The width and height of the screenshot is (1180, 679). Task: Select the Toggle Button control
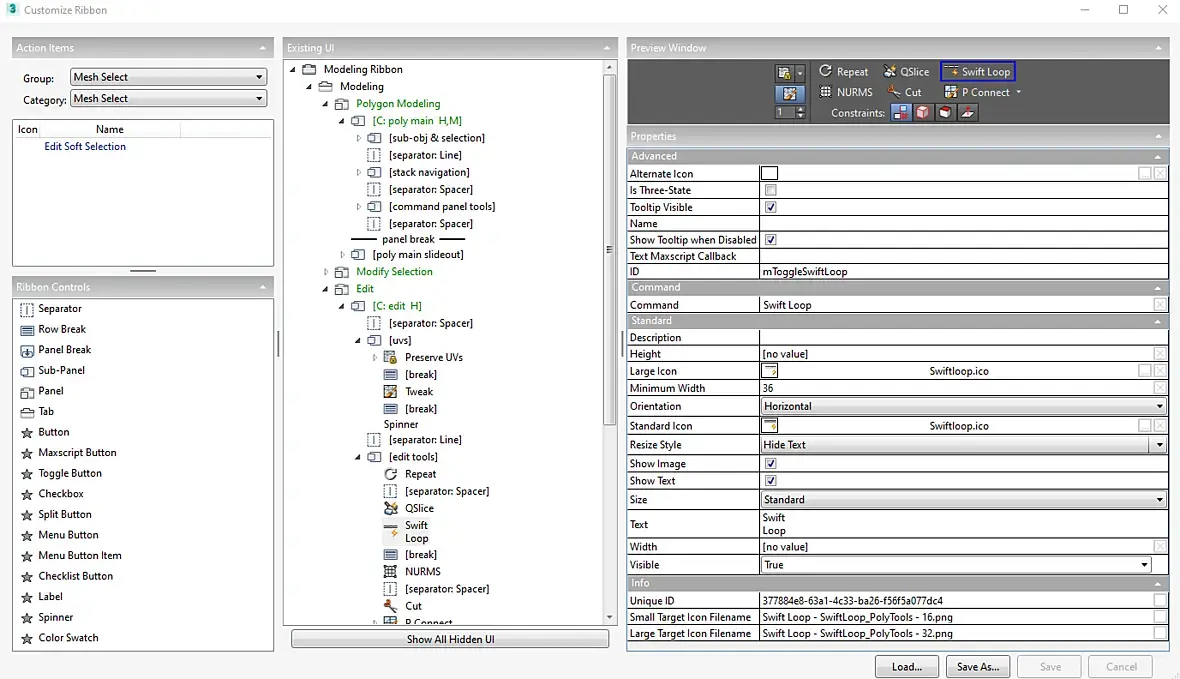pyautogui.click(x=60, y=473)
